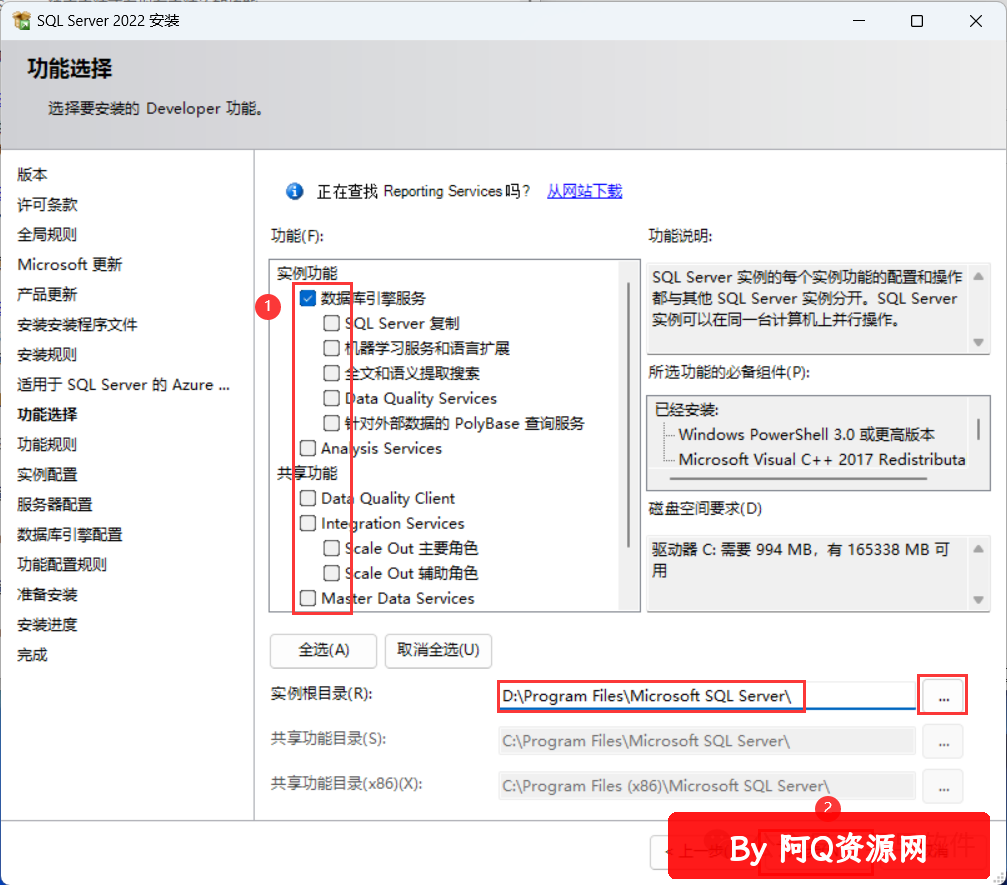Image resolution: width=1007 pixels, height=885 pixels.
Task: Click the 共享功能目录(S) path field
Action: 707,741
